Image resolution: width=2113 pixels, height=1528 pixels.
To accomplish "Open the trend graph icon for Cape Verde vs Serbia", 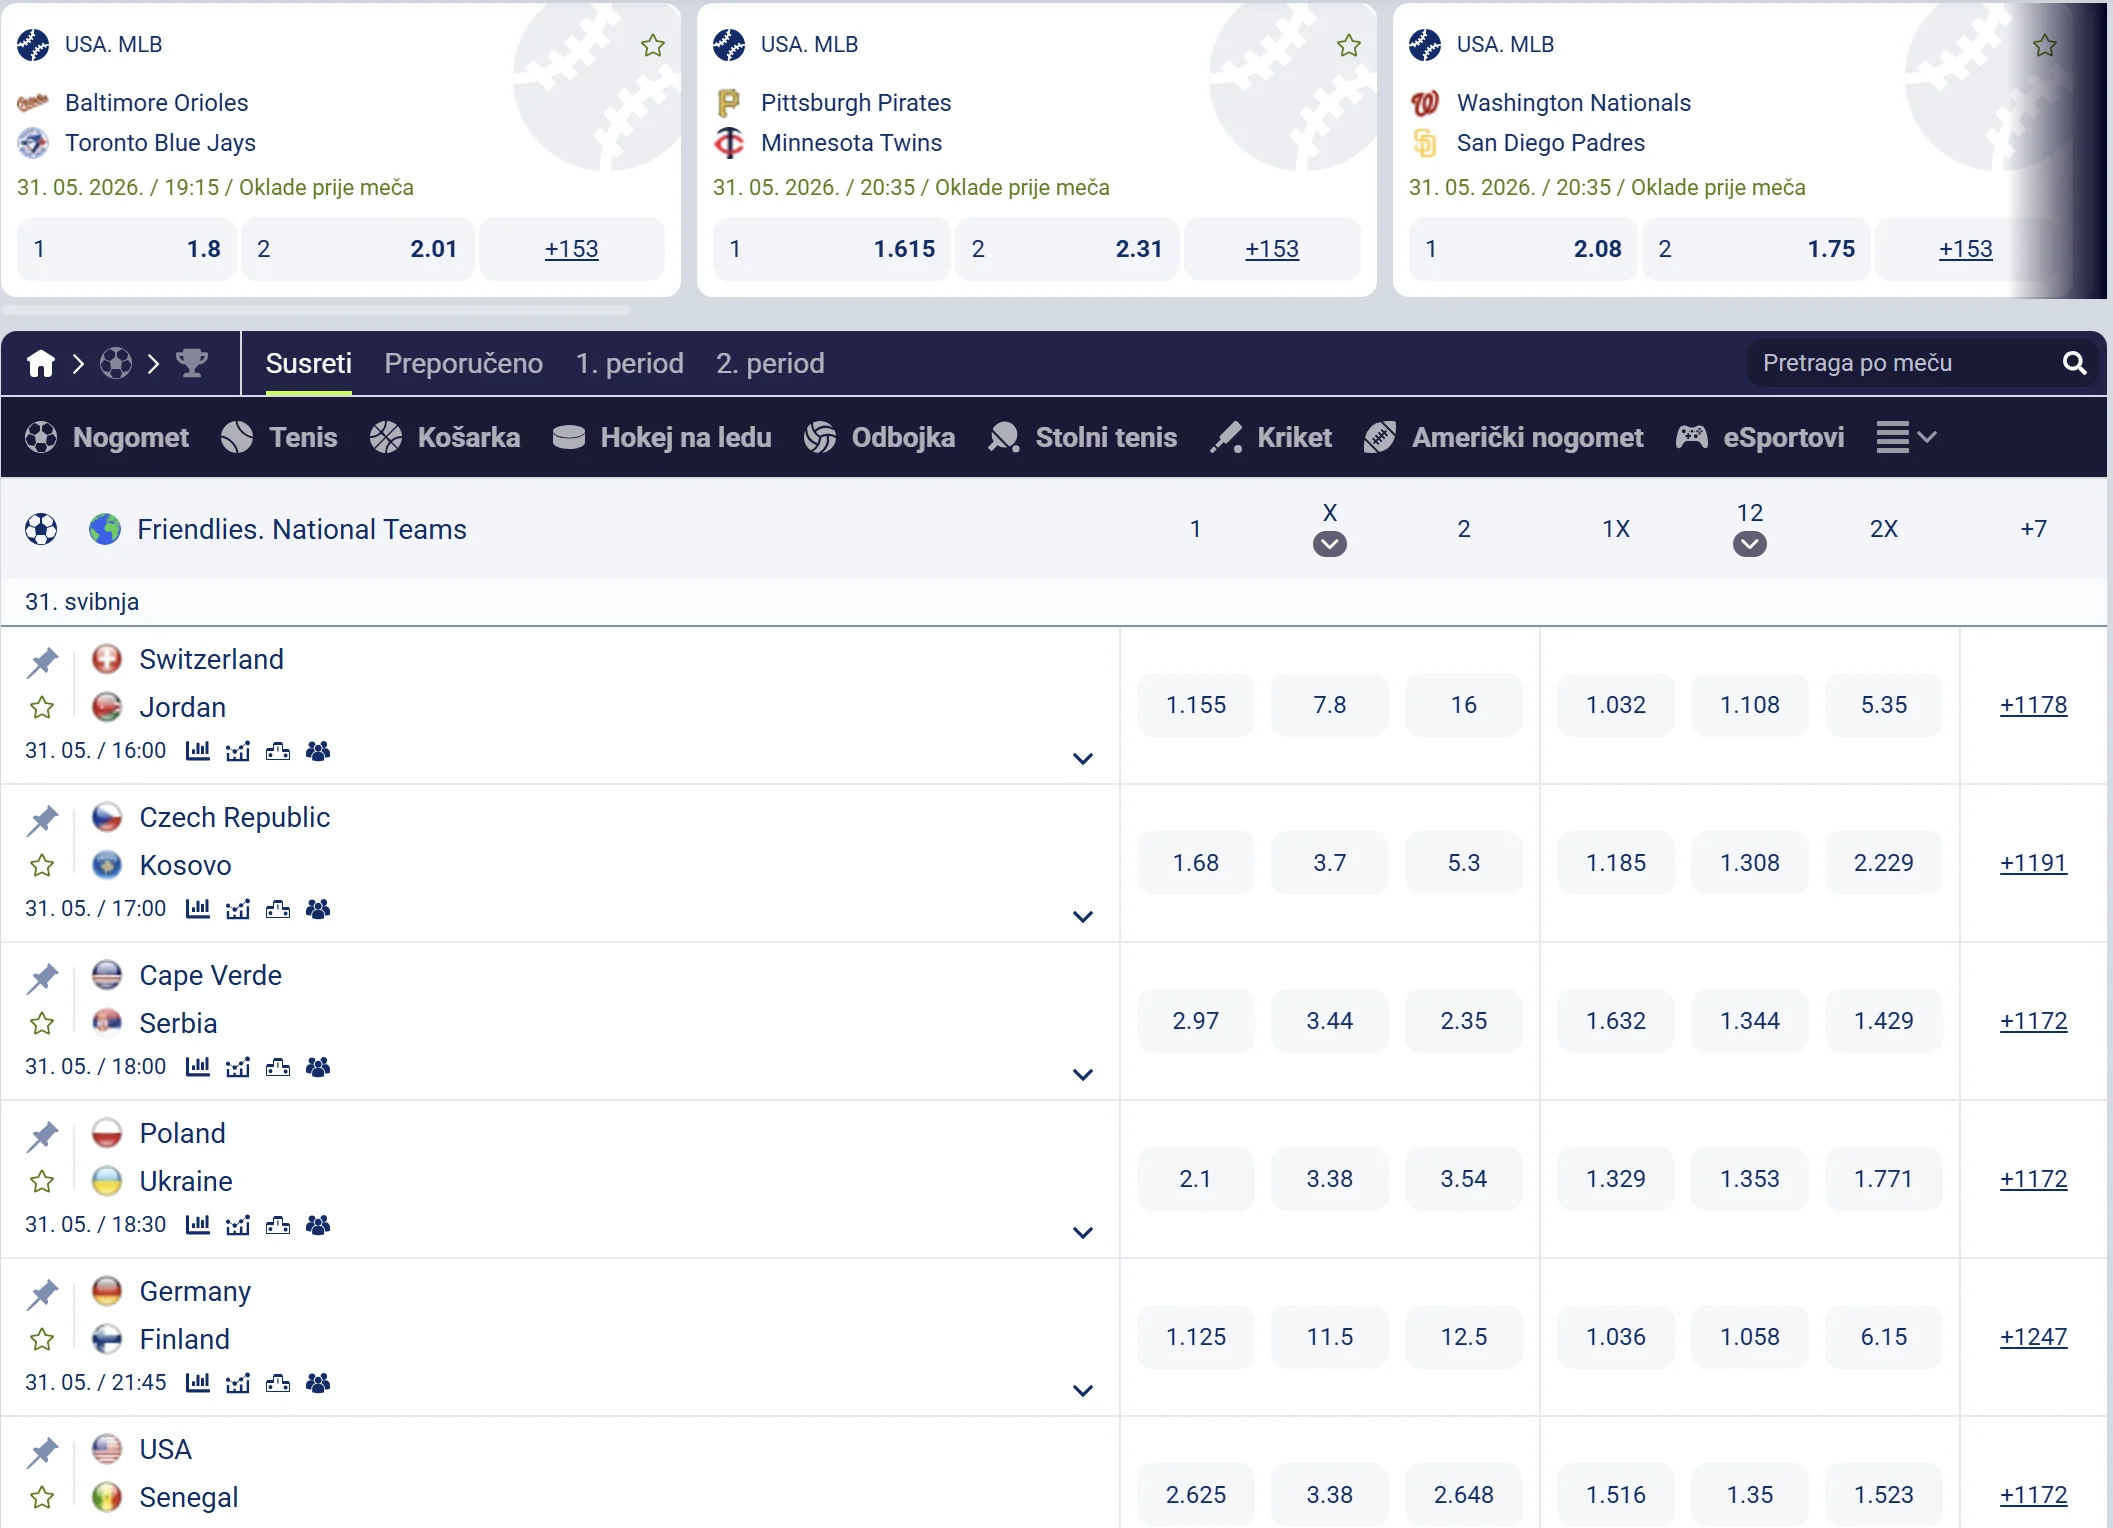I will [x=238, y=1067].
